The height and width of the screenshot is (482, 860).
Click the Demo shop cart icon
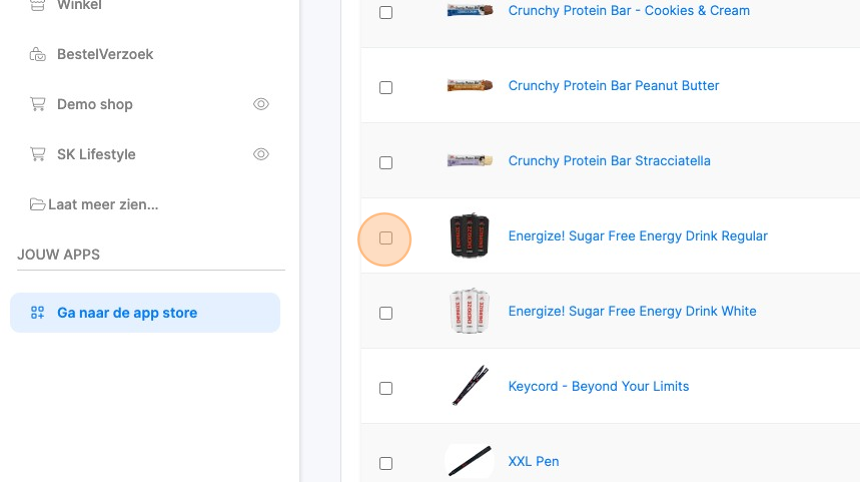[x=38, y=104]
